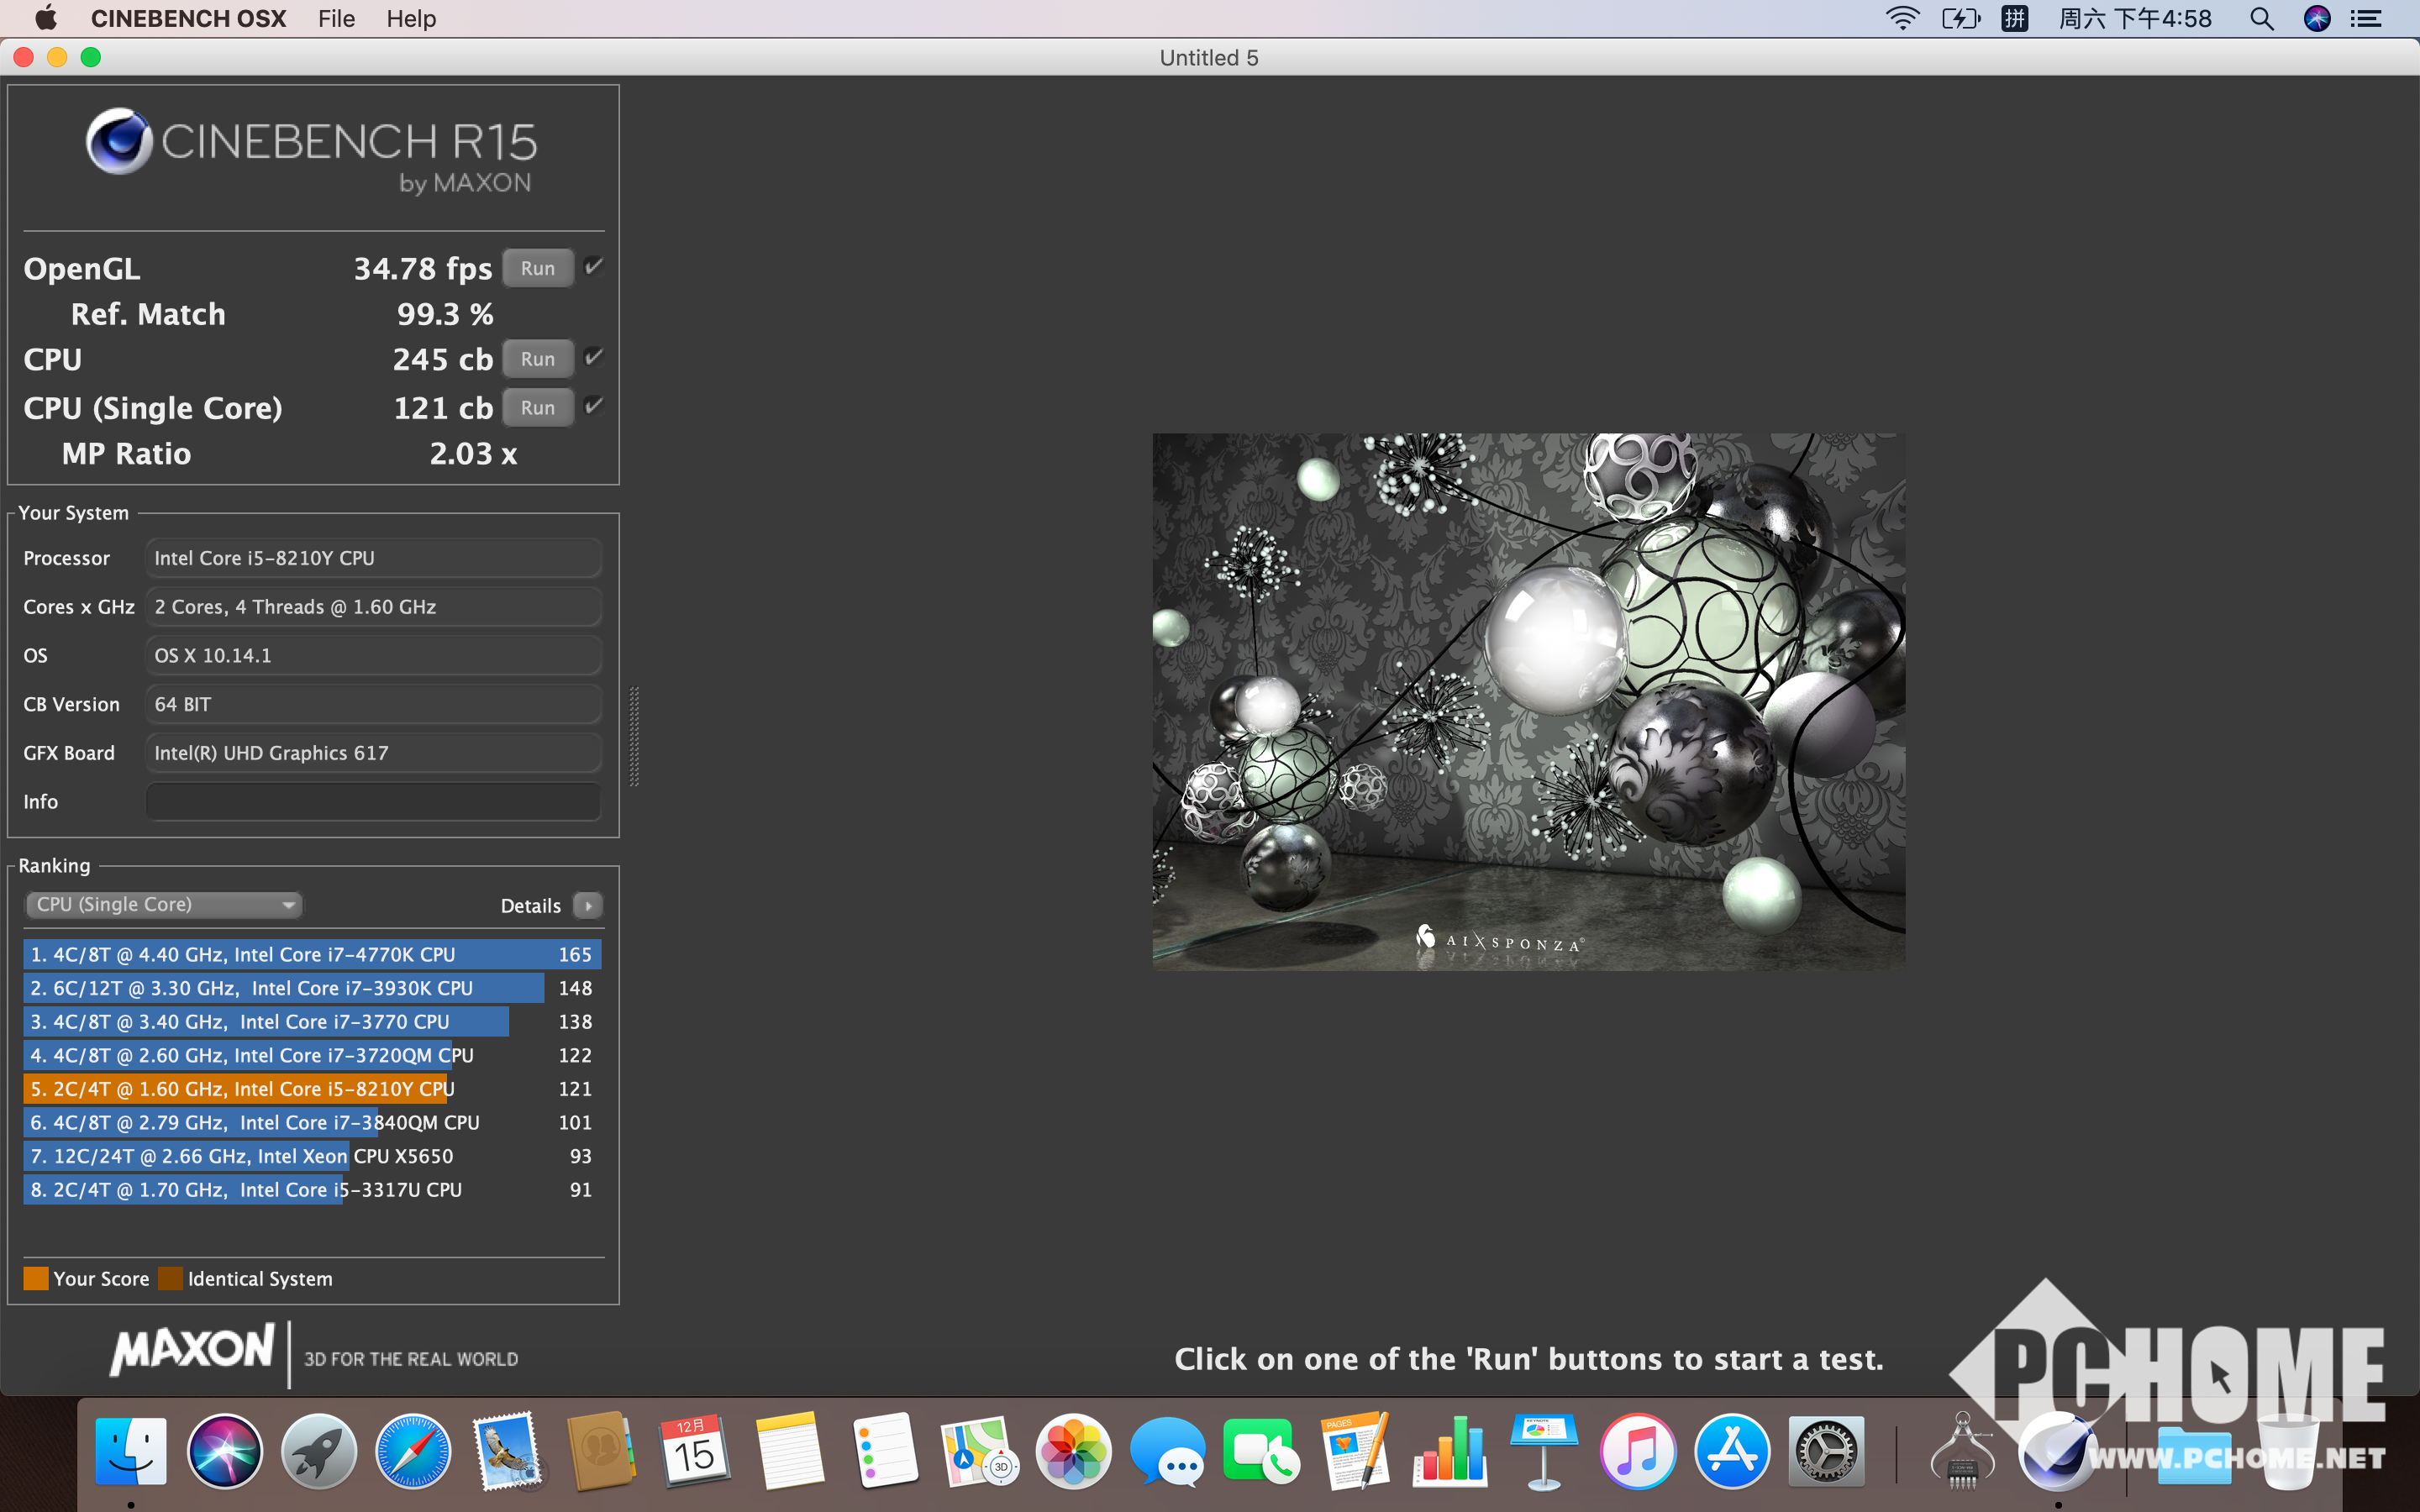Select ranking row Intel Core i7-3720QM
Viewport: 2420px width, 1512px height.
pyautogui.click(x=312, y=1055)
